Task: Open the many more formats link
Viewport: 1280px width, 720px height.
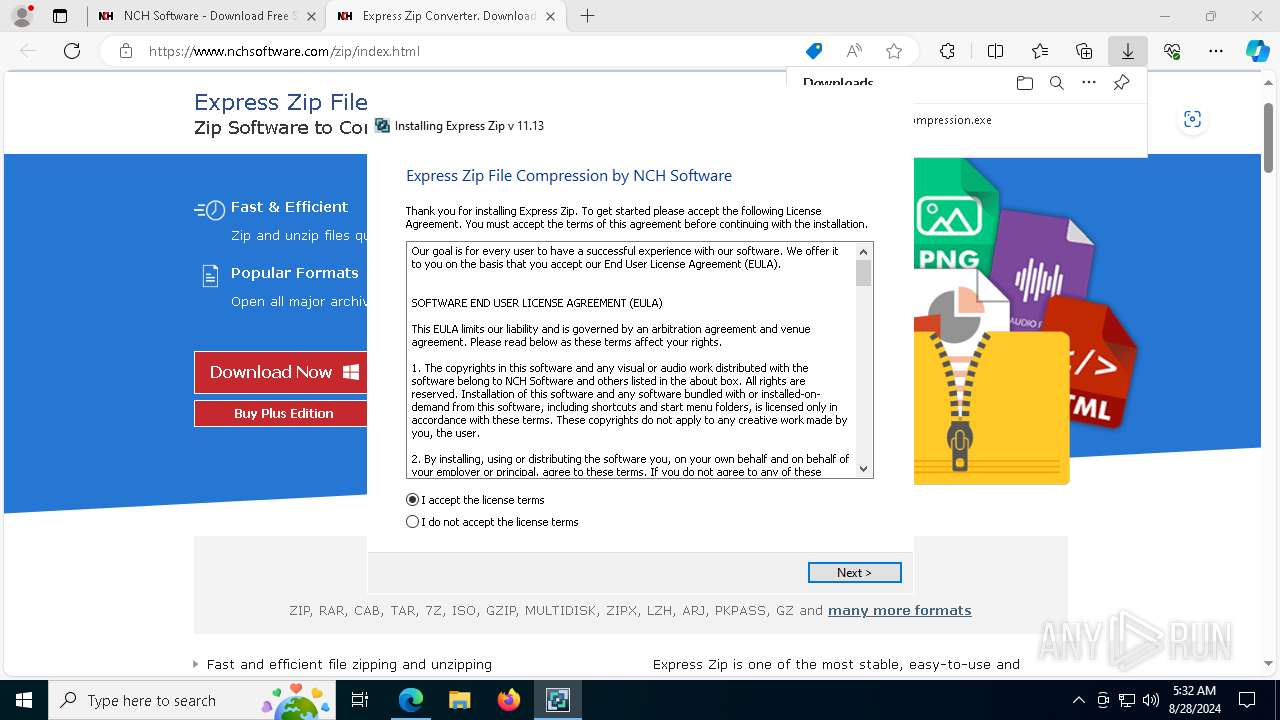Action: coord(899,610)
